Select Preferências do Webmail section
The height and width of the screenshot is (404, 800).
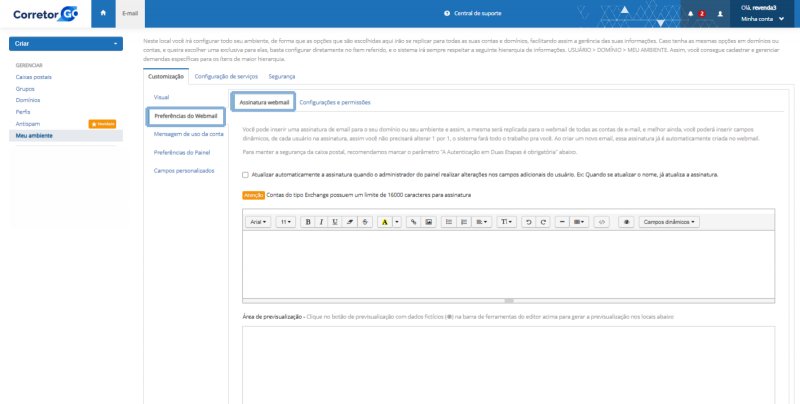[186, 116]
